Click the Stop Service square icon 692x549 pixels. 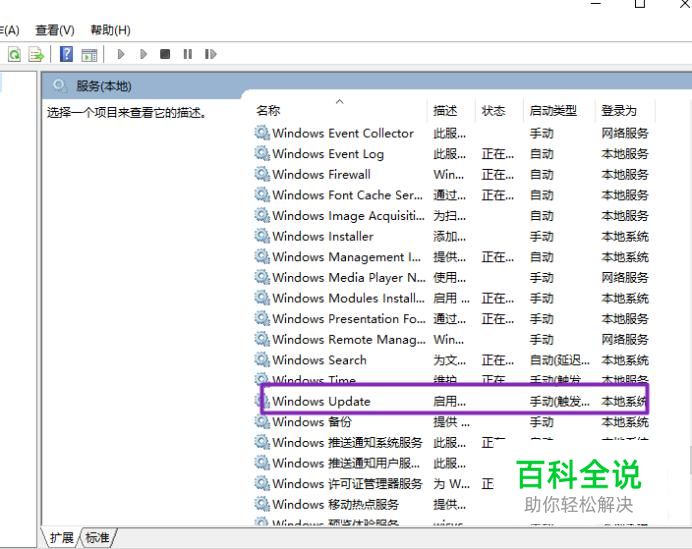pos(165,54)
